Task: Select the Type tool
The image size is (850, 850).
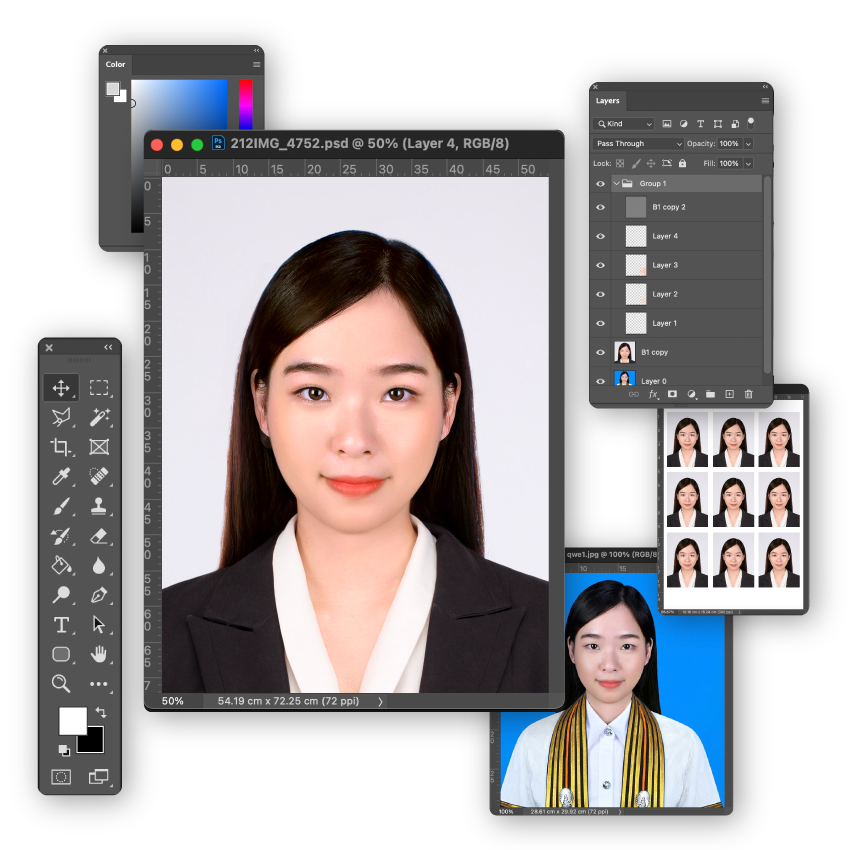Action: (x=61, y=624)
